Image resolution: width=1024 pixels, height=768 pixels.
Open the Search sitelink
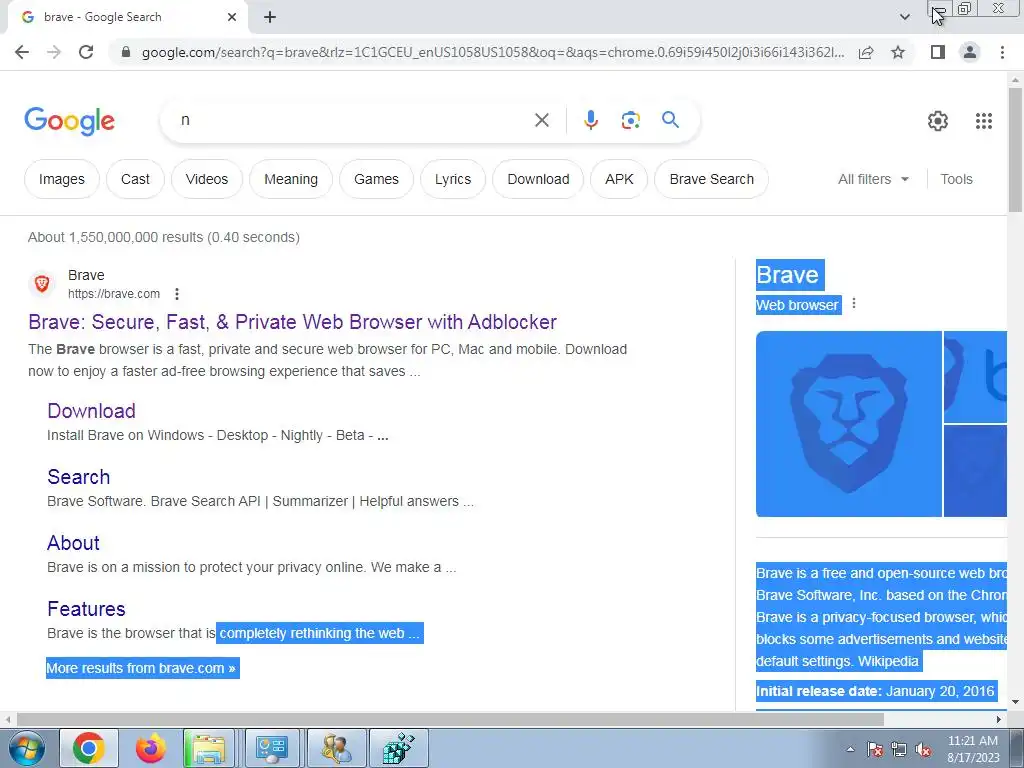[x=78, y=477]
